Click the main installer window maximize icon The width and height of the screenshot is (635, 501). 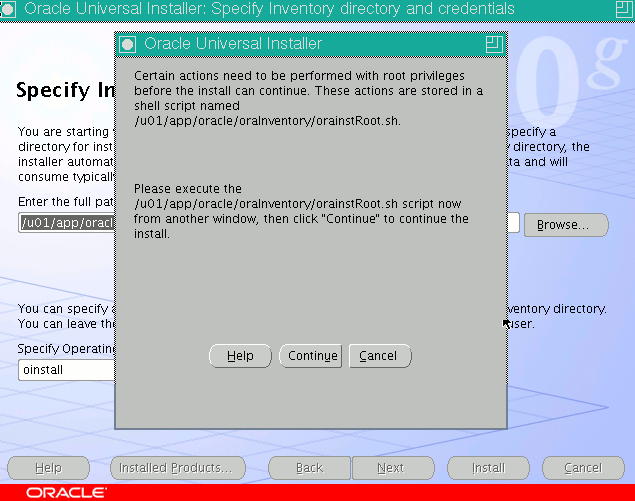coord(624,9)
